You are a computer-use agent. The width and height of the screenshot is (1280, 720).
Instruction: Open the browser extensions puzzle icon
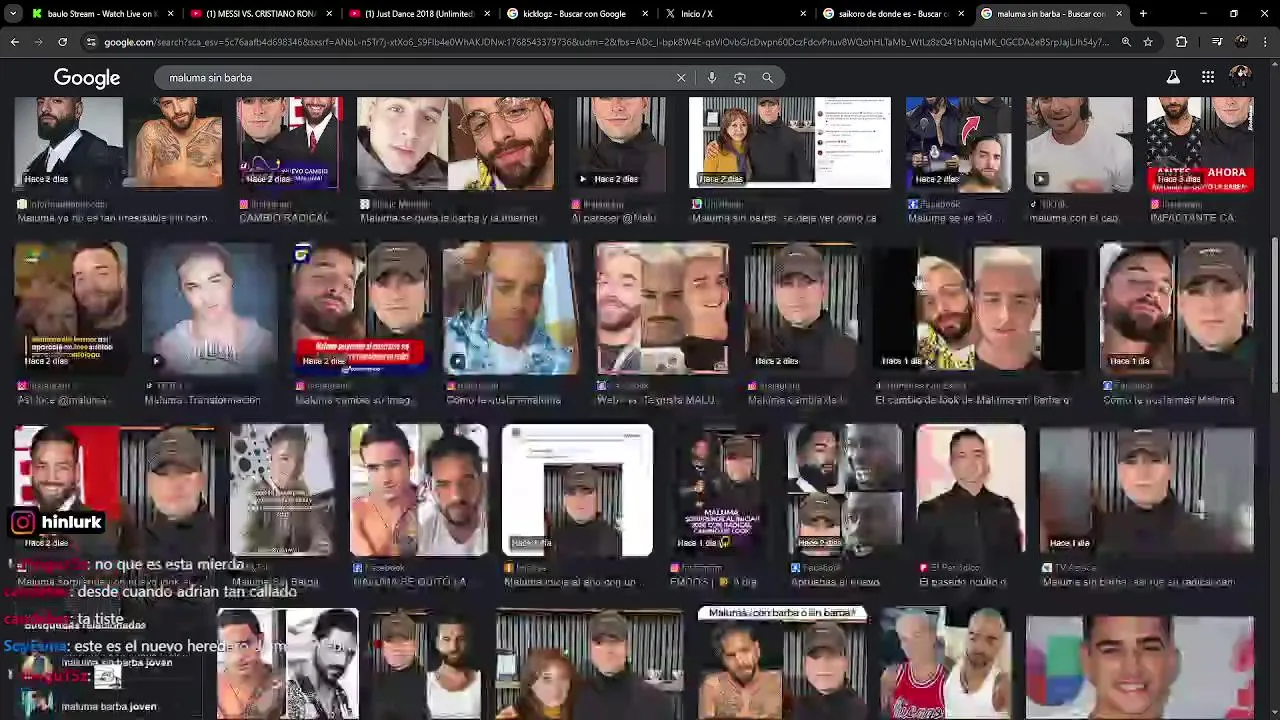click(x=1181, y=42)
